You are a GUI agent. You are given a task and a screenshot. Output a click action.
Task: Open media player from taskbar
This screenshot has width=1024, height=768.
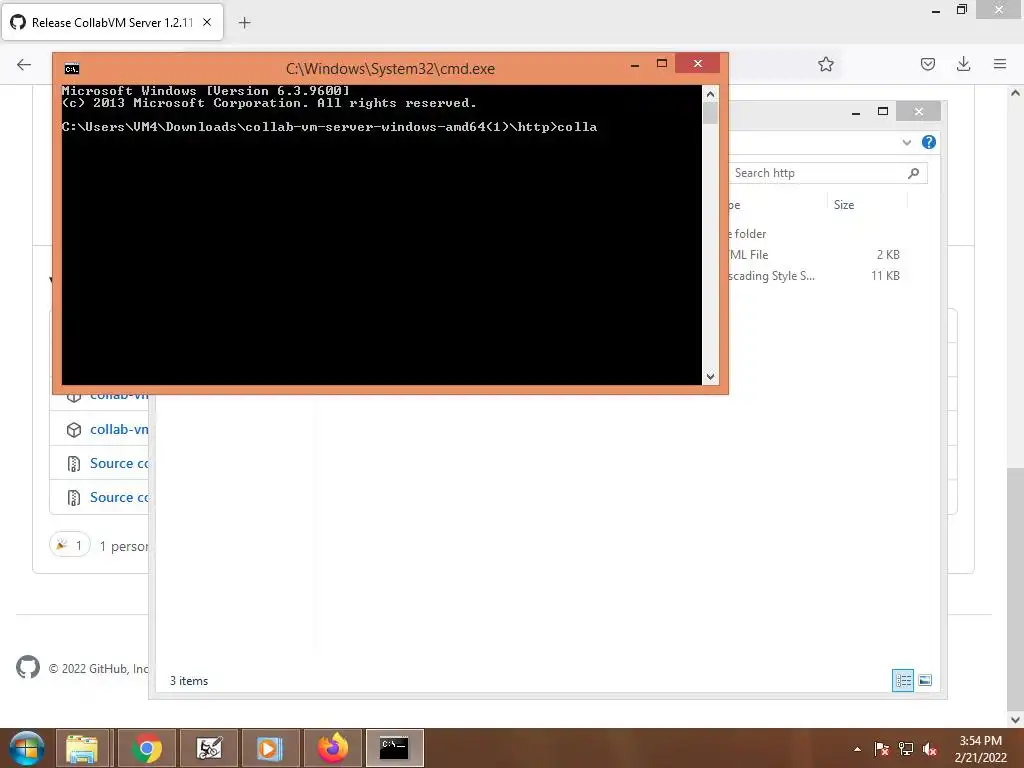pos(269,748)
